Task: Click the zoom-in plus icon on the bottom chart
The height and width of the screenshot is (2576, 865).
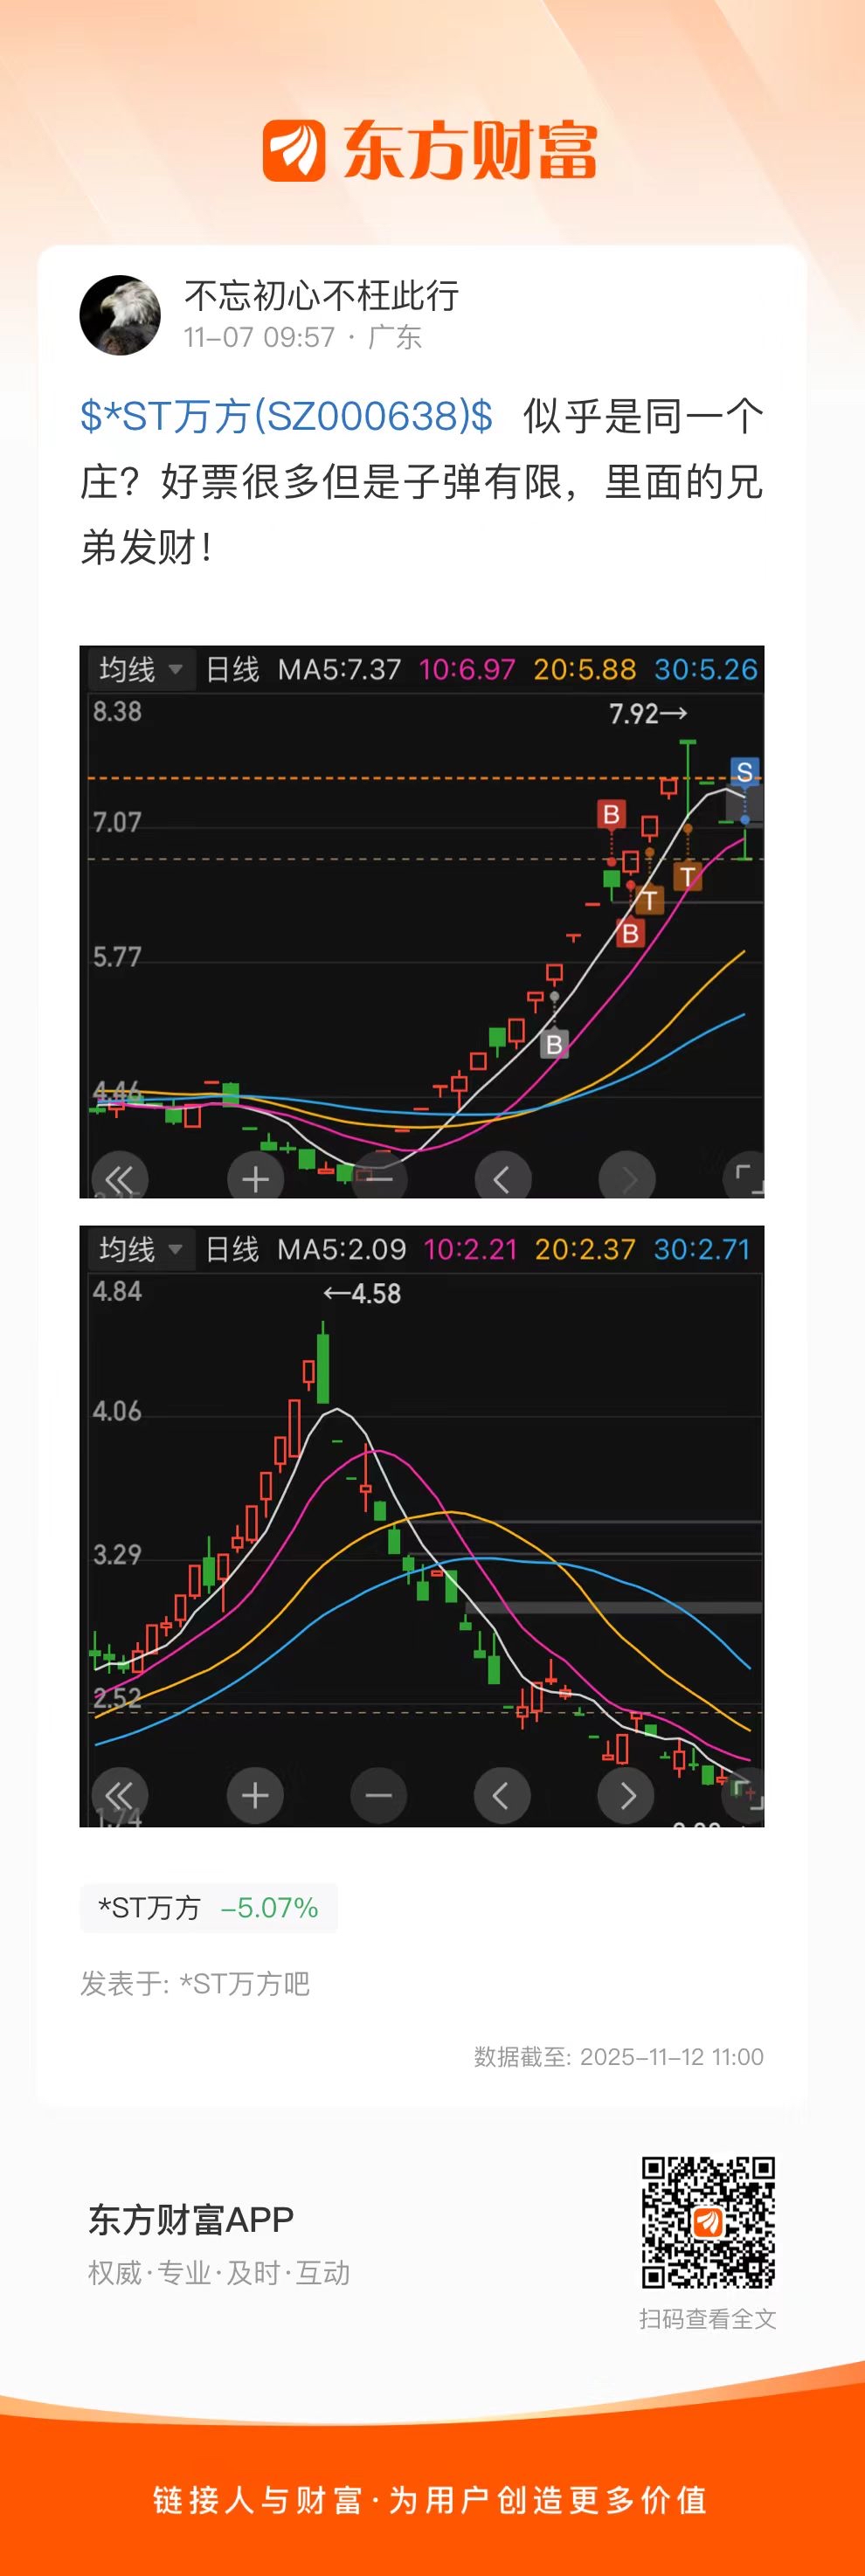Action: [x=255, y=1796]
